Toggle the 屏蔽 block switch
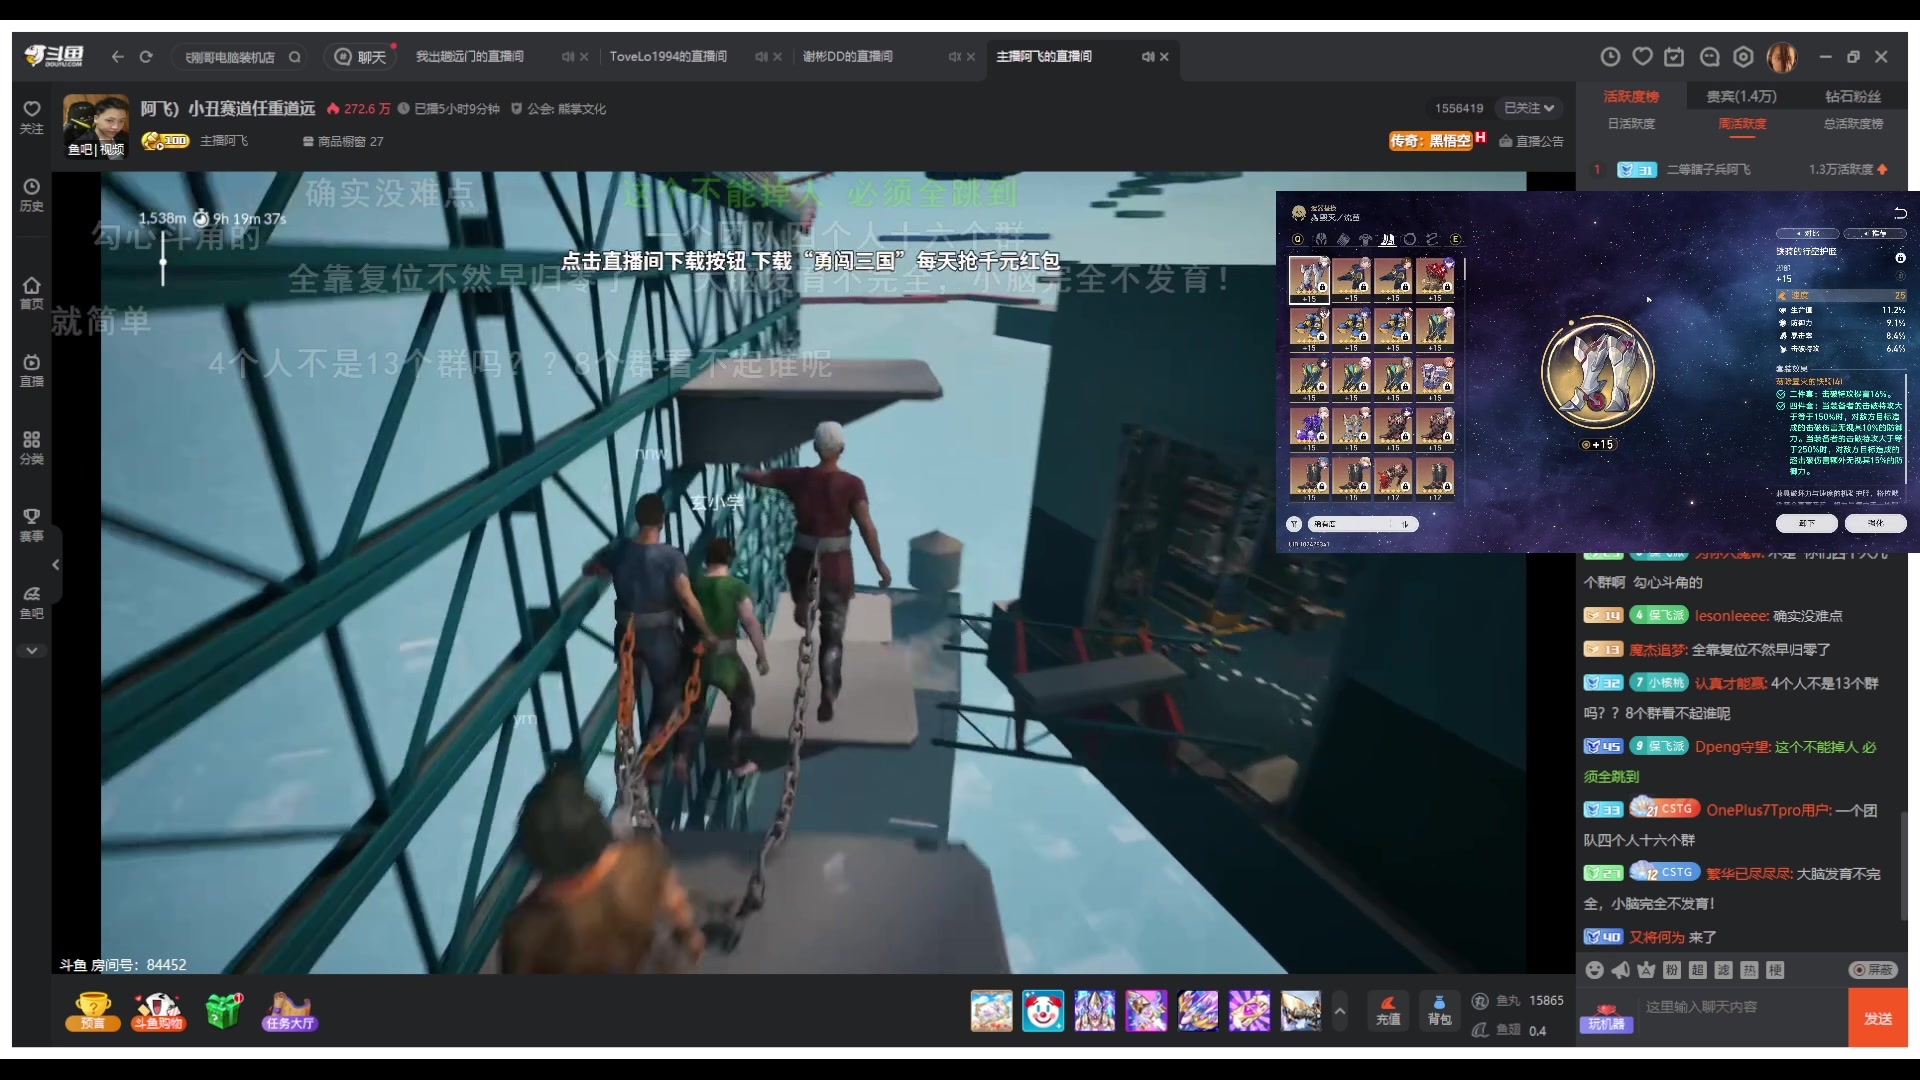This screenshot has height=1080, width=1920. [1873, 970]
